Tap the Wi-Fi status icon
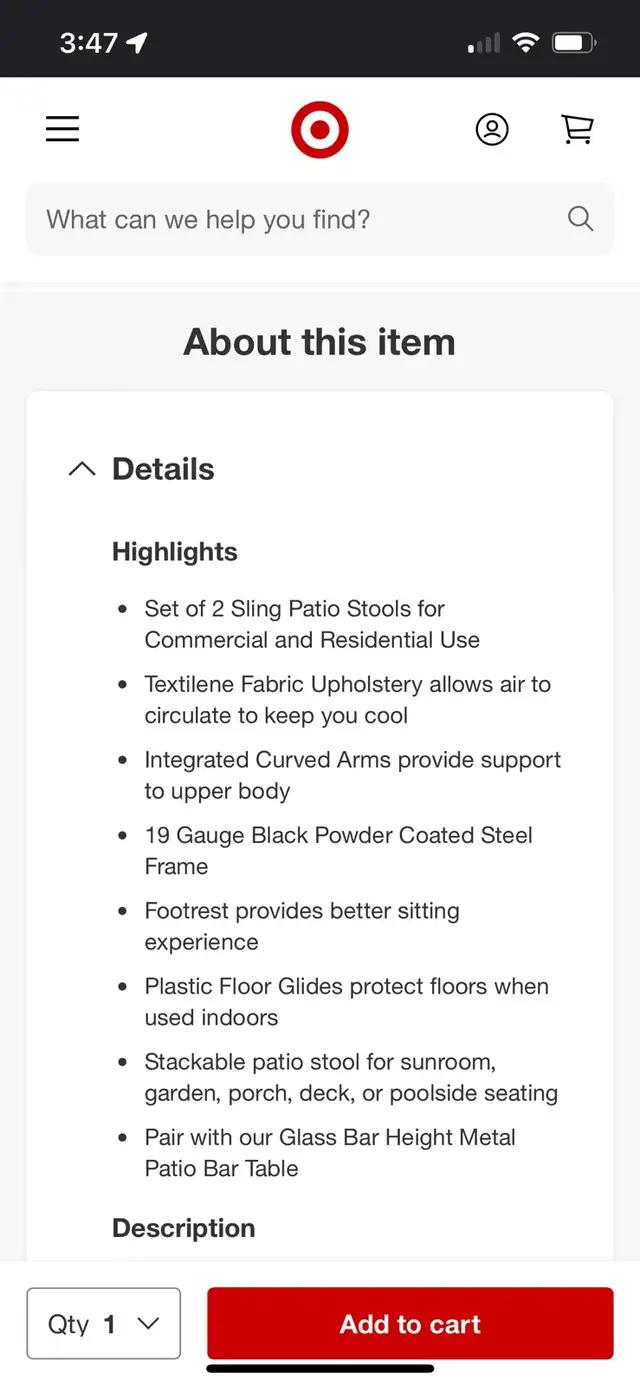 click(x=525, y=43)
